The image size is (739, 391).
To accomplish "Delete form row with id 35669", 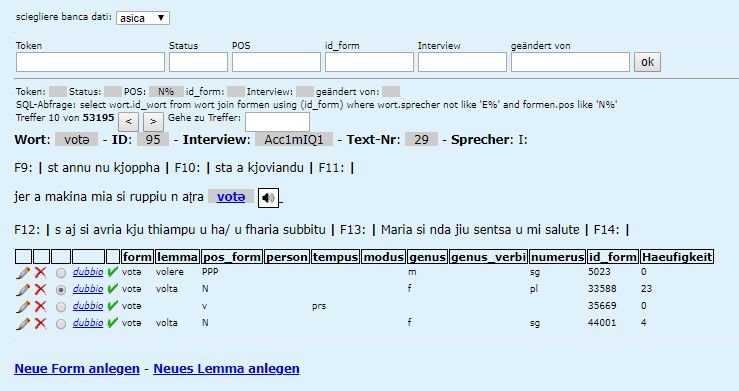I will coord(41,306).
